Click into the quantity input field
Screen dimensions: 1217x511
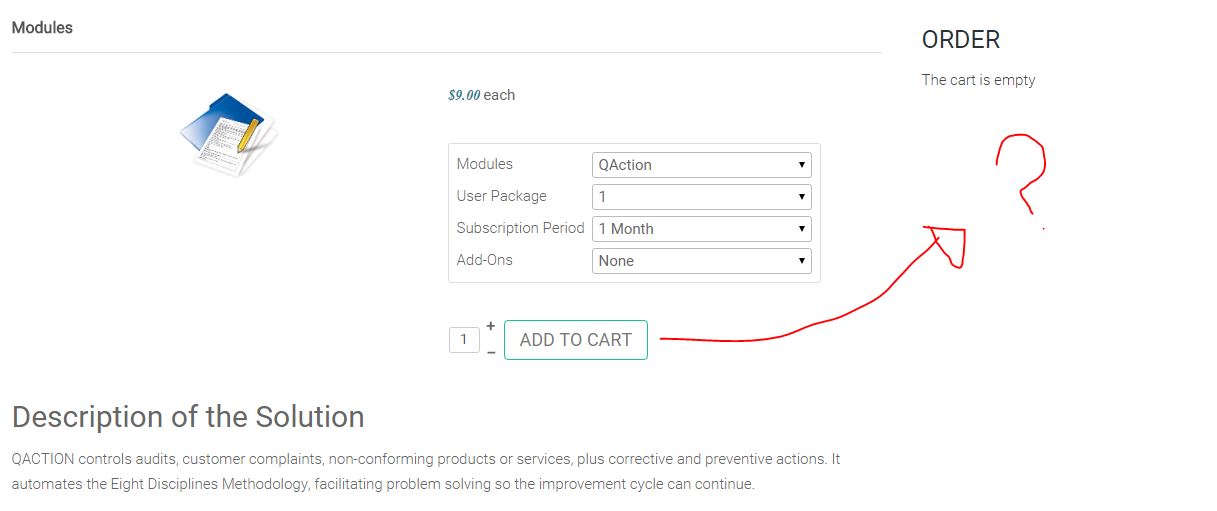click(x=464, y=340)
